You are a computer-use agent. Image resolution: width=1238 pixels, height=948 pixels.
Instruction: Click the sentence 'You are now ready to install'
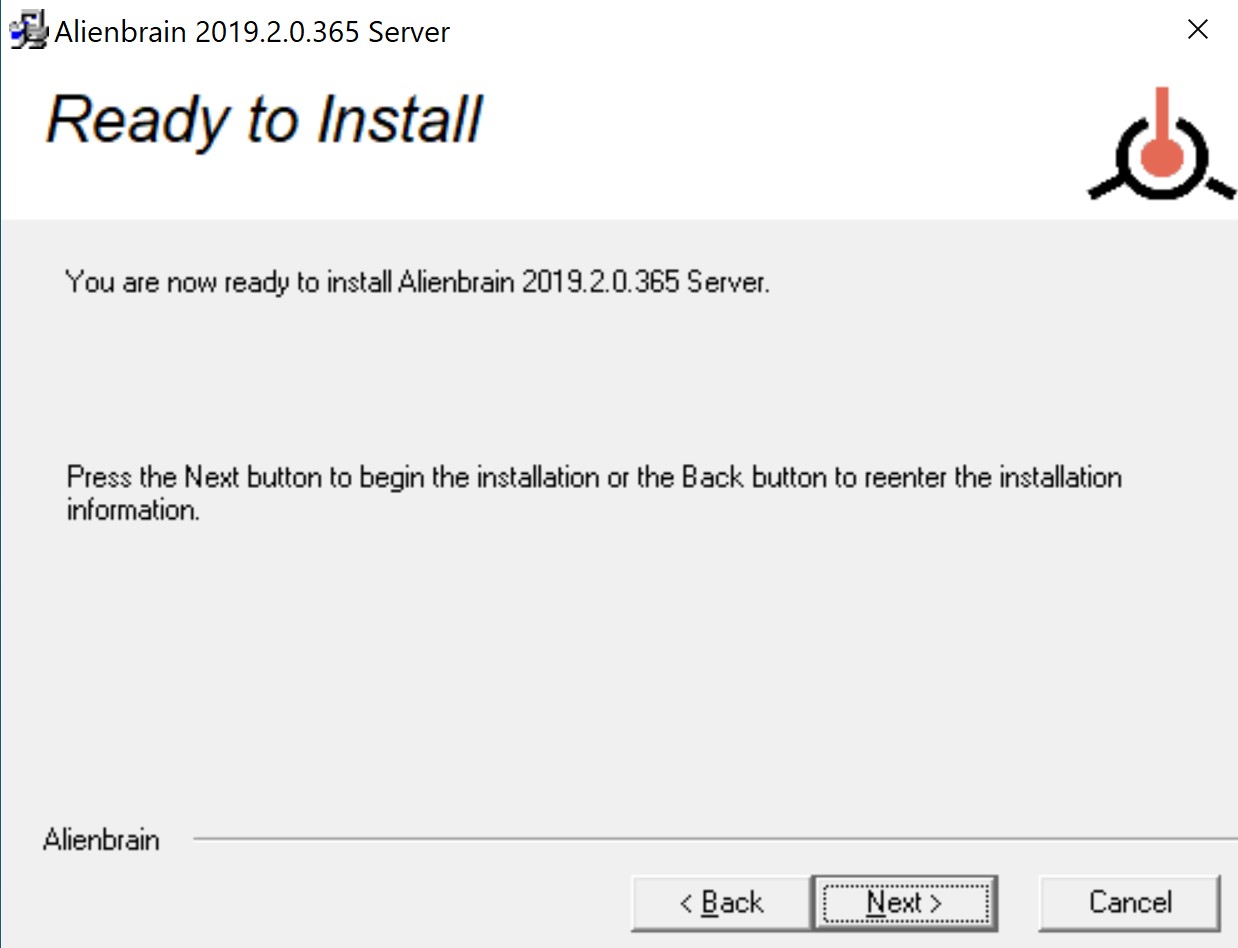[x=229, y=283]
